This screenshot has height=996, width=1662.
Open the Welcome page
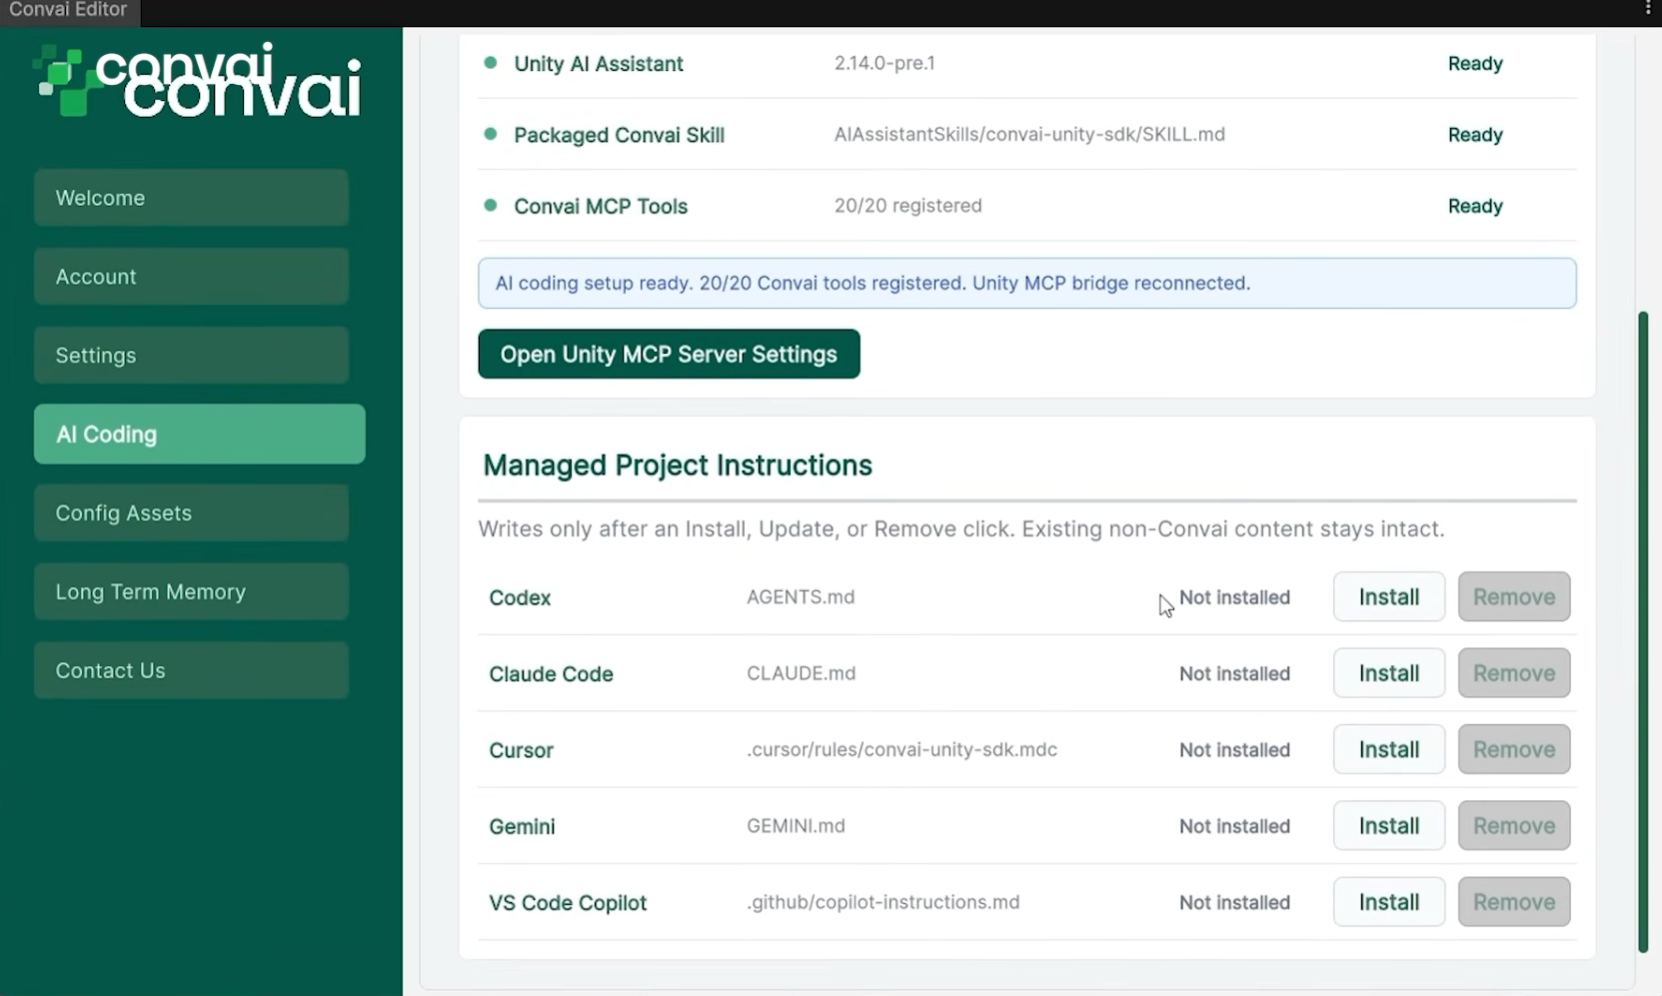tap(191, 198)
